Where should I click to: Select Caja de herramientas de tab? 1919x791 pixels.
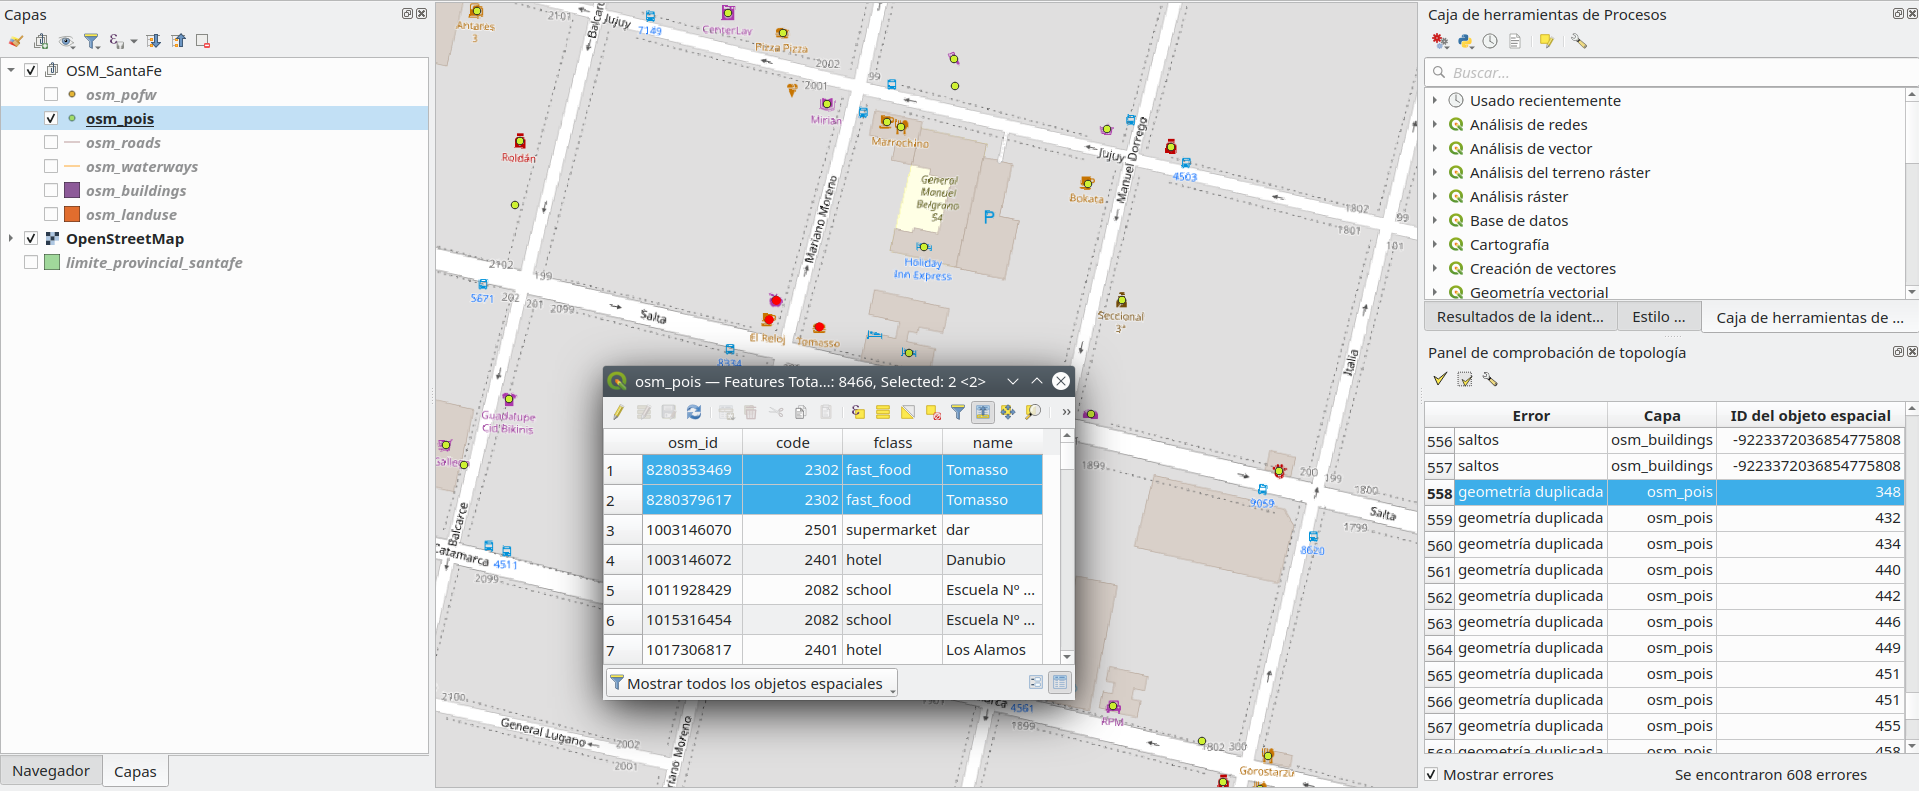[x=1809, y=317]
